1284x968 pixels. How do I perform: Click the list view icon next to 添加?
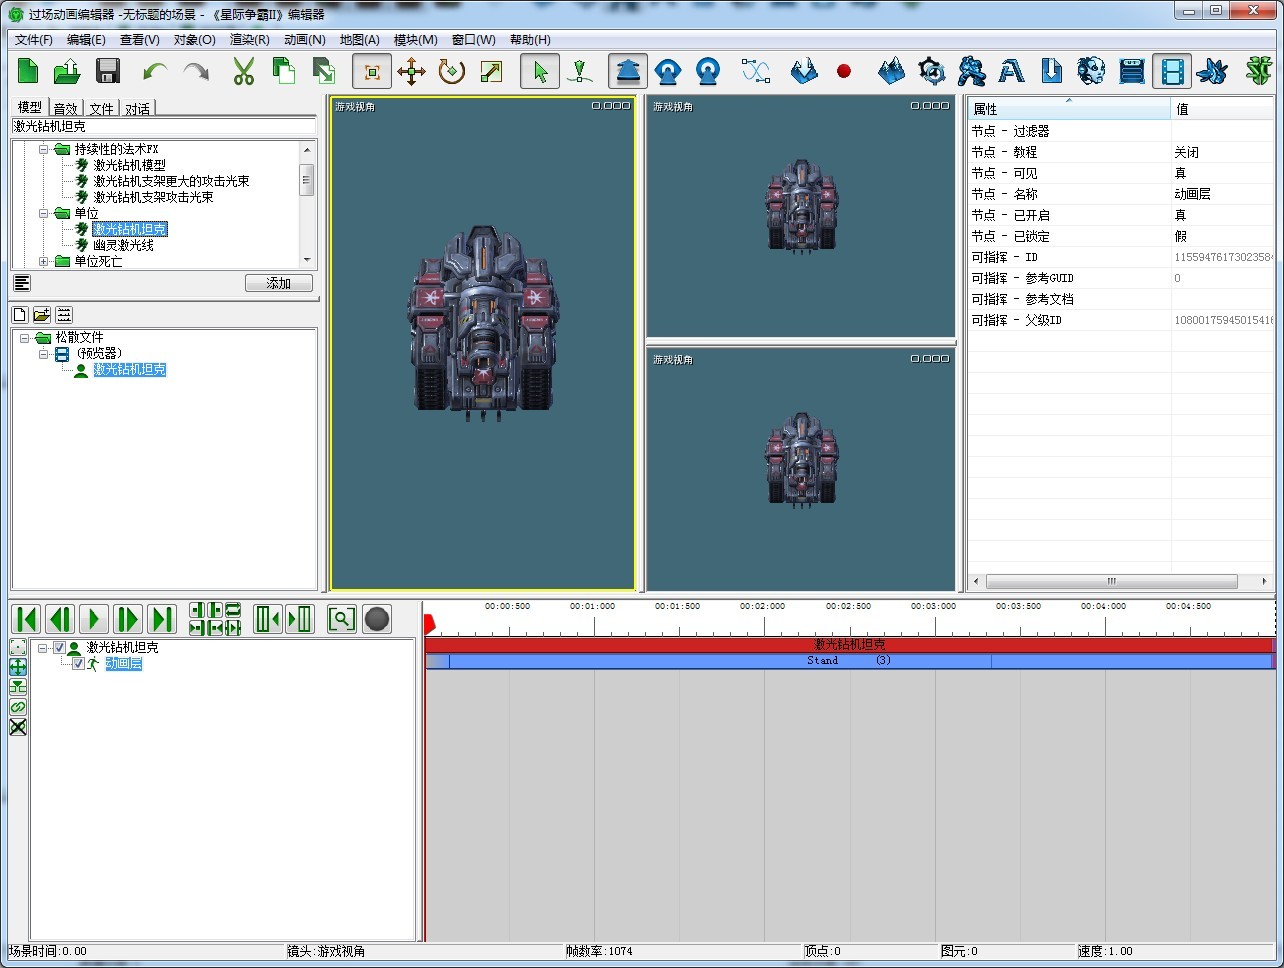[x=22, y=284]
